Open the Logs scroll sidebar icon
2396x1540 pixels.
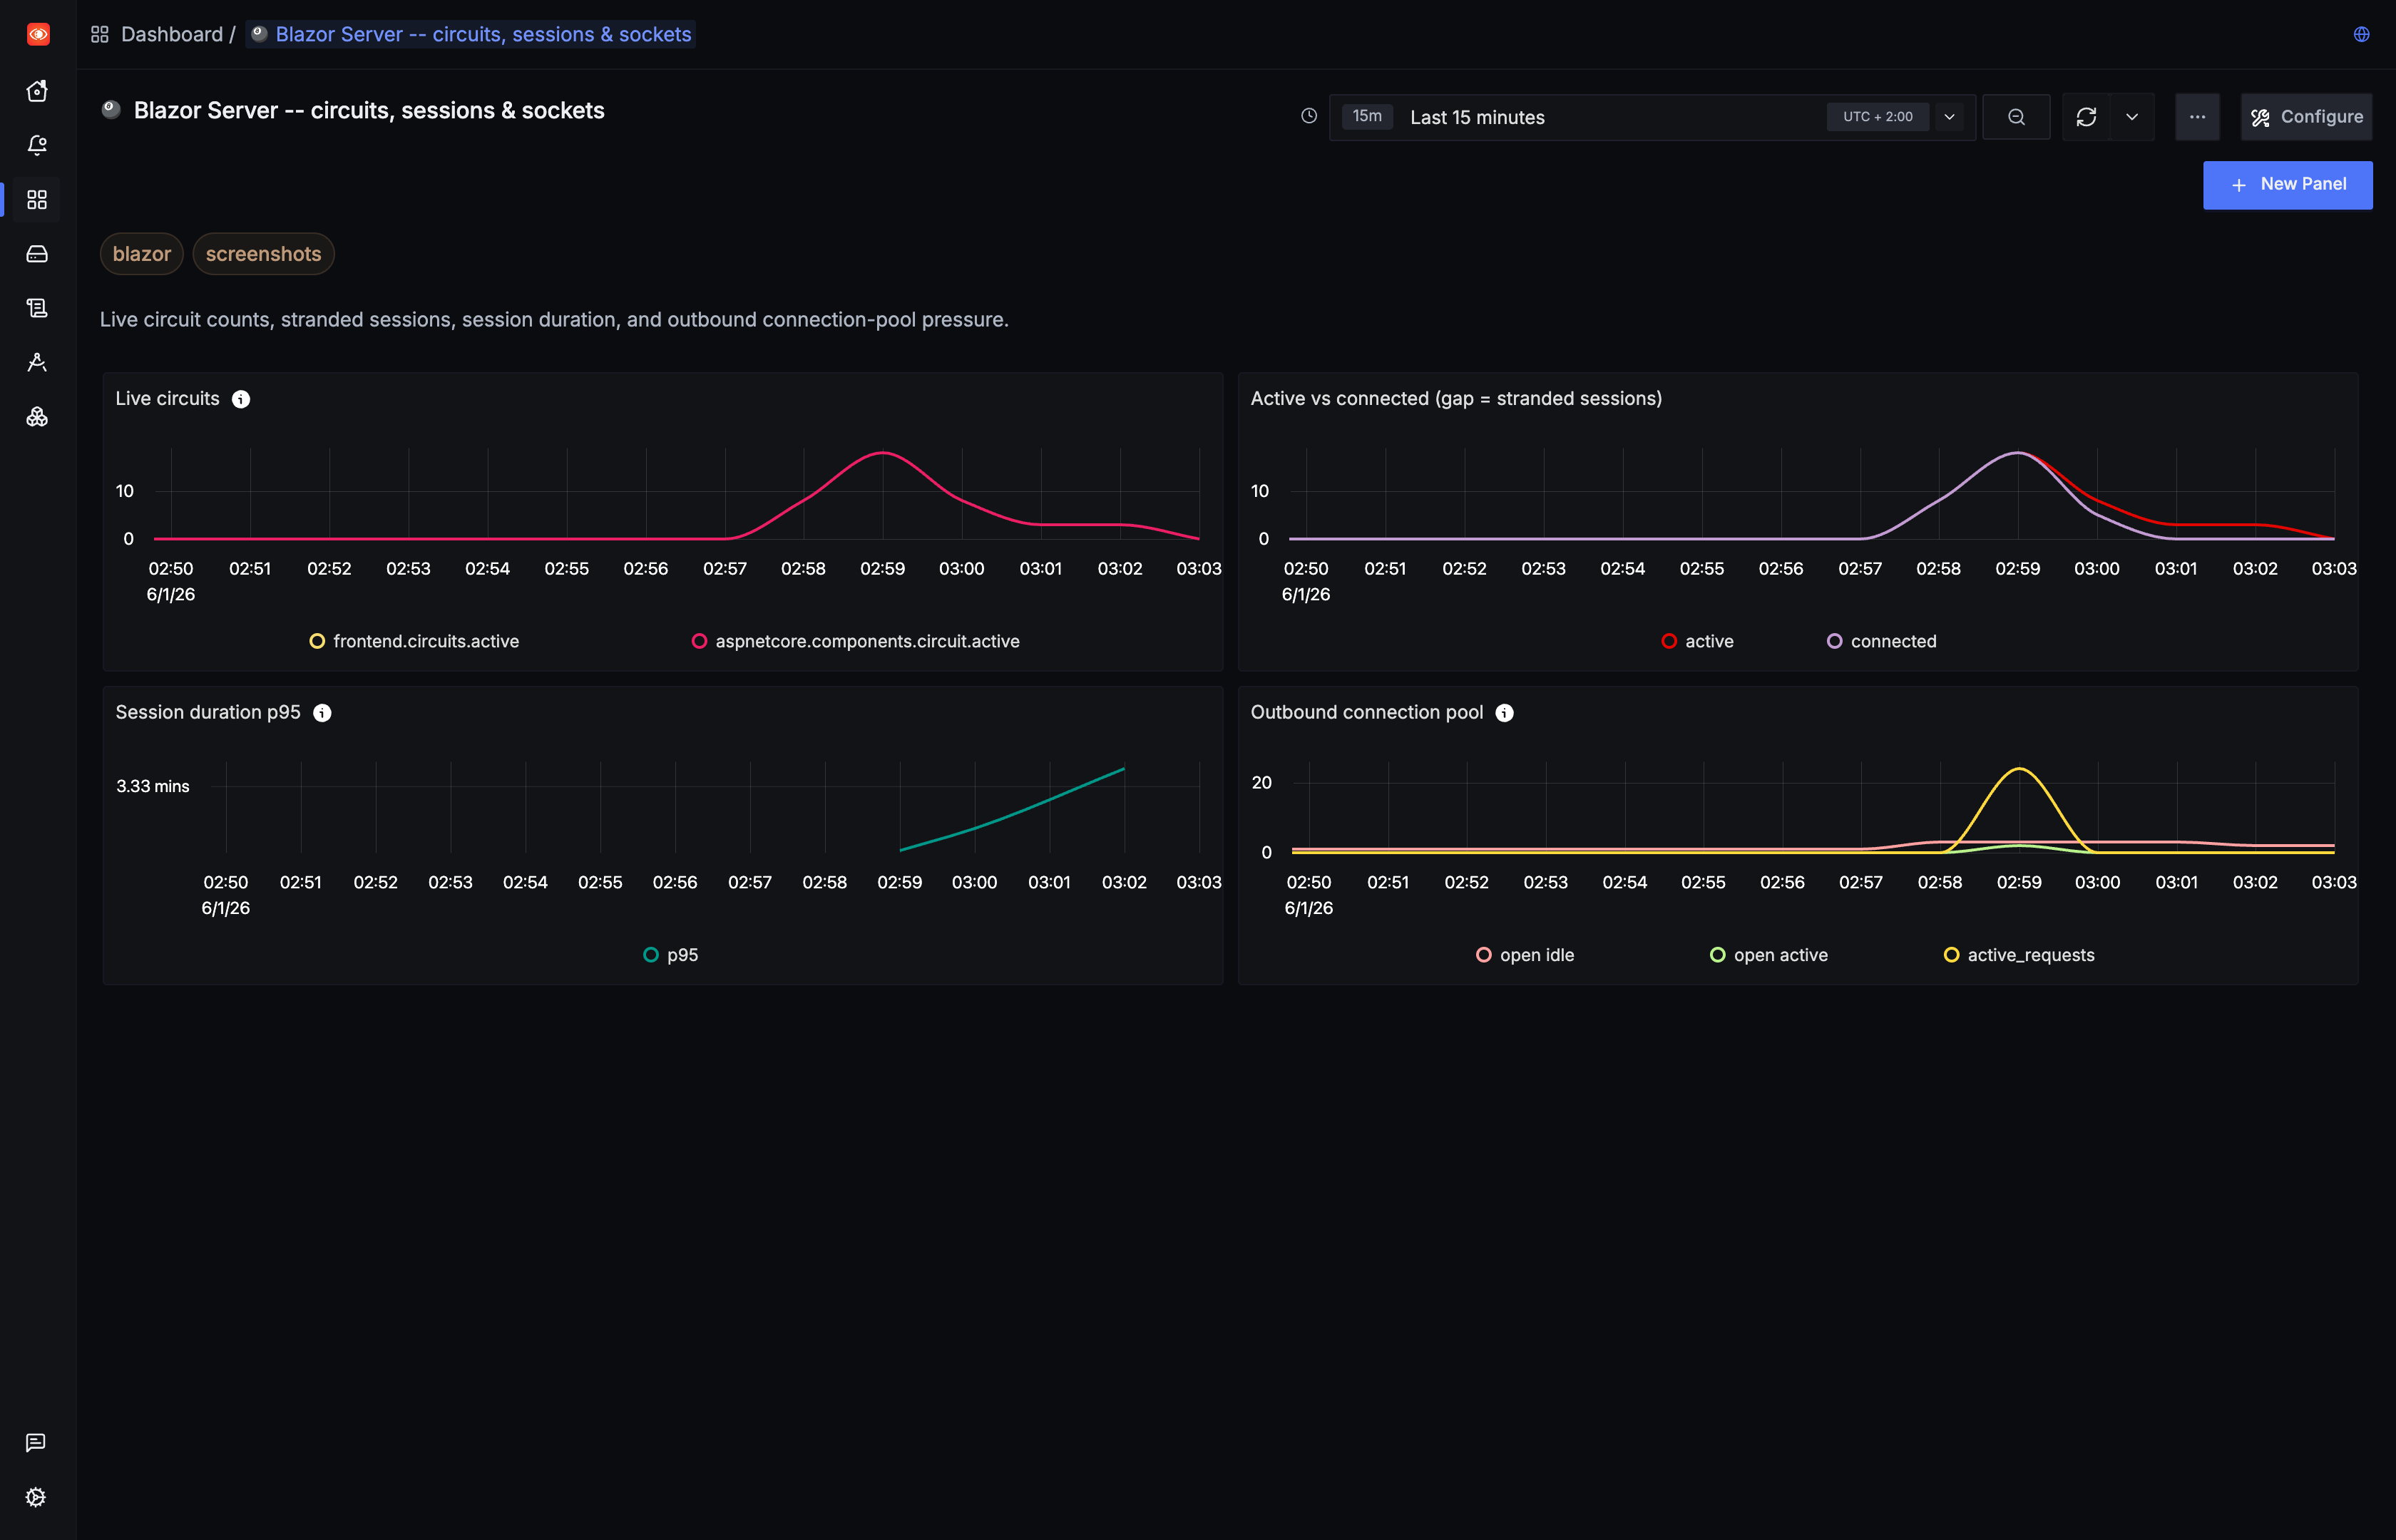point(37,308)
